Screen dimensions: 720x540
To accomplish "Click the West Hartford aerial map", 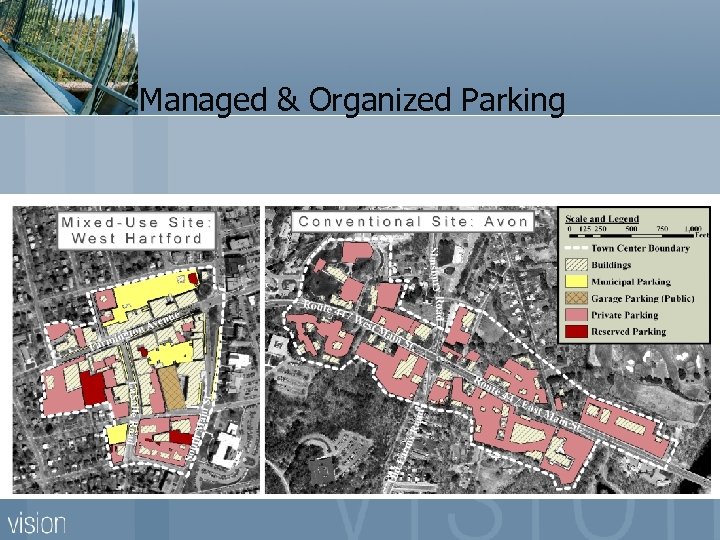I will [x=136, y=350].
